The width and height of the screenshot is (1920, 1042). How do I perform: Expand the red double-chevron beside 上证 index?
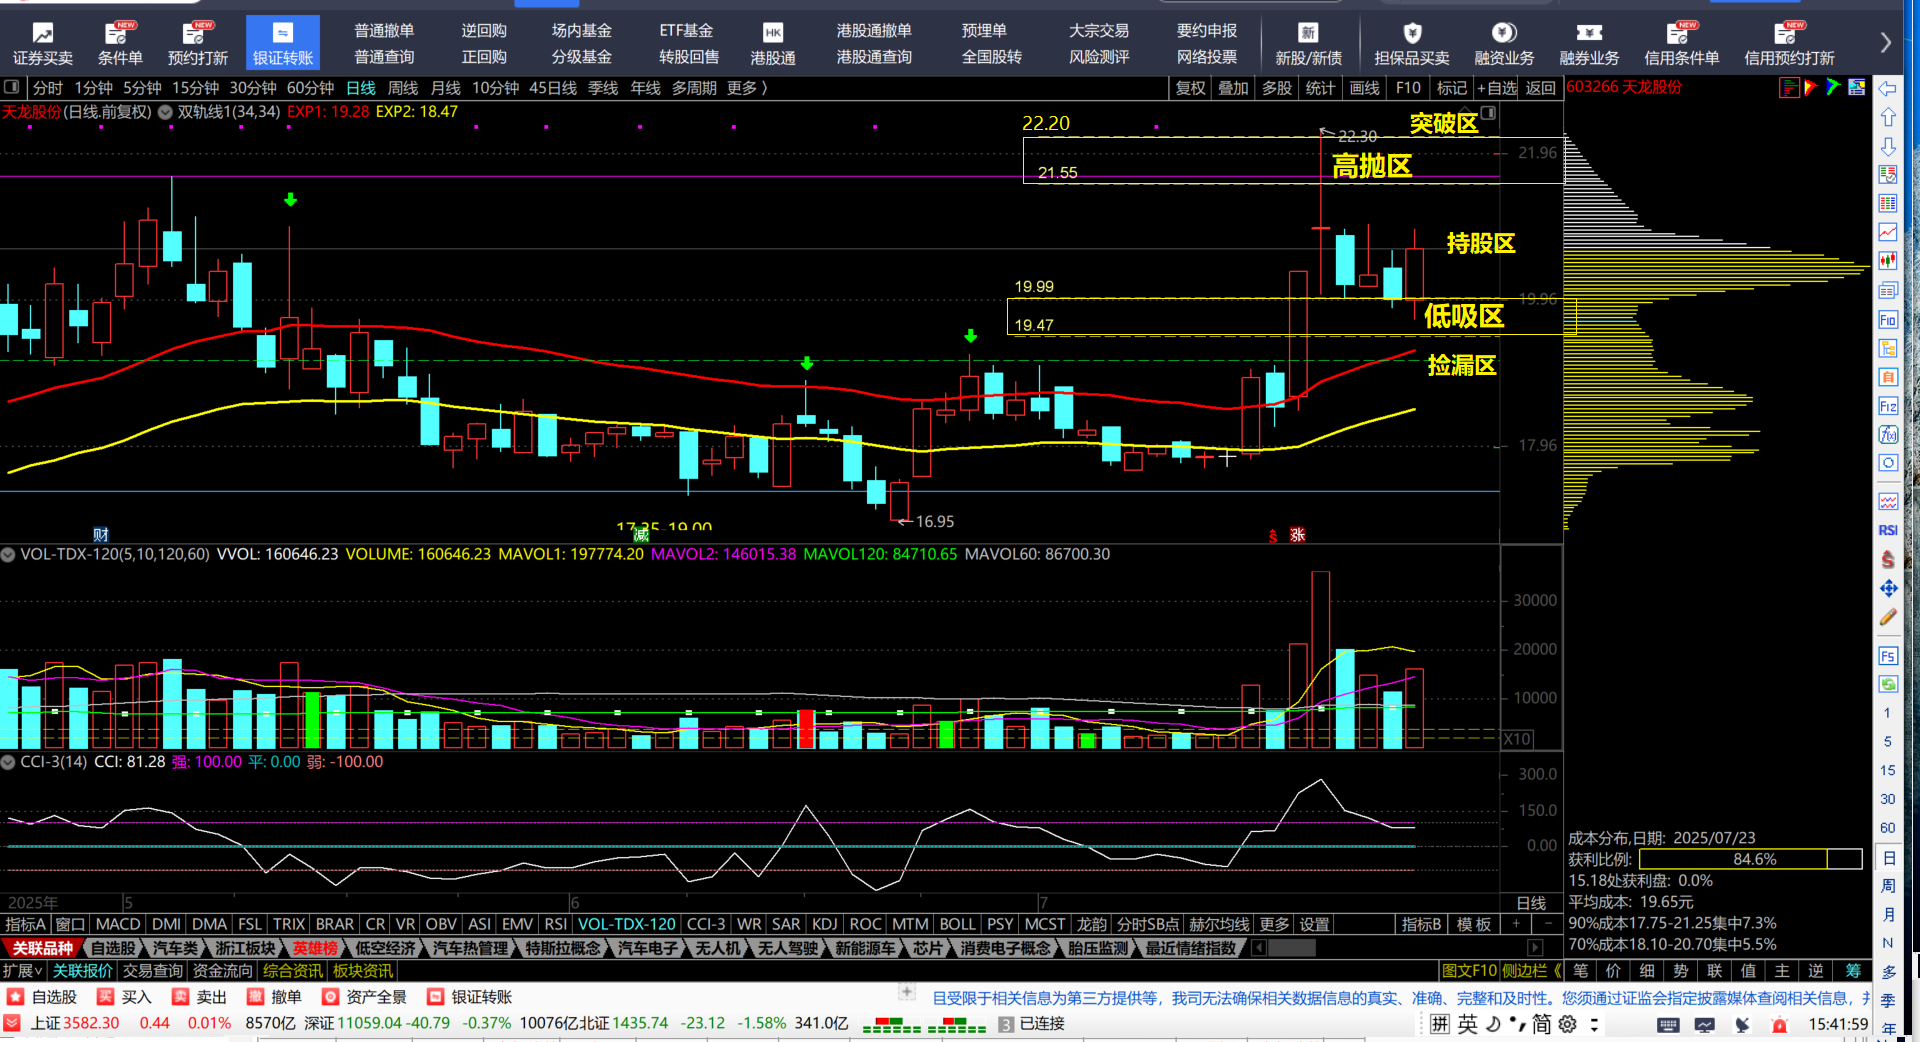(x=12, y=1023)
